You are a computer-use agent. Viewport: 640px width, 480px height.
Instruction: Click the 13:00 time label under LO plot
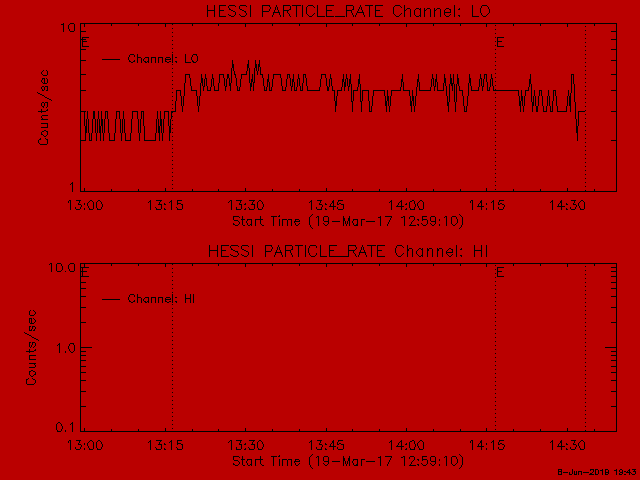click(85, 205)
